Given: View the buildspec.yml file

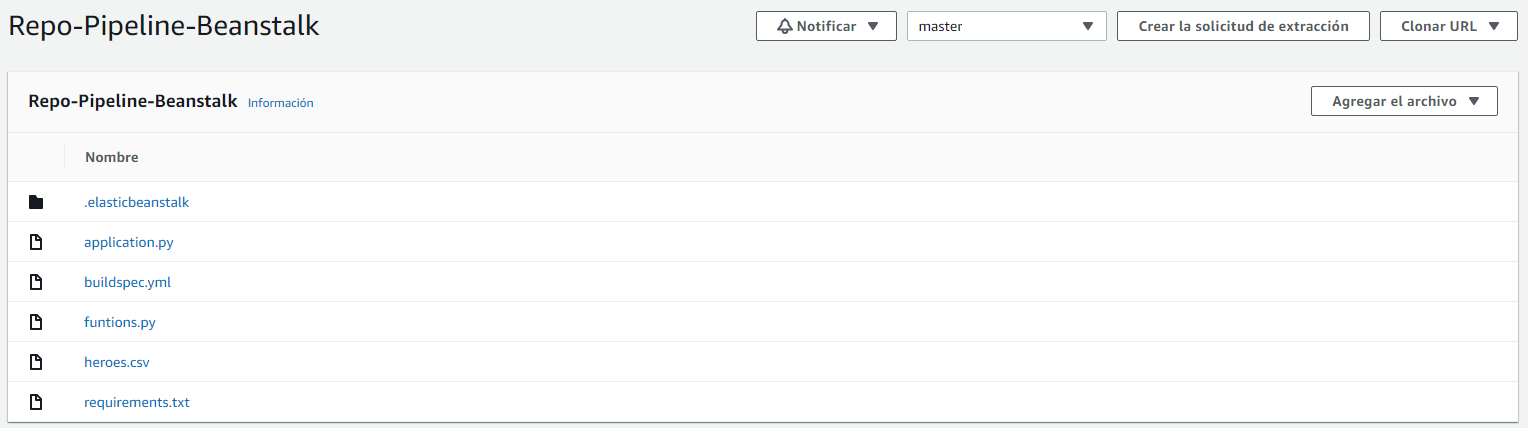Looking at the screenshot, I should pyautogui.click(x=127, y=282).
